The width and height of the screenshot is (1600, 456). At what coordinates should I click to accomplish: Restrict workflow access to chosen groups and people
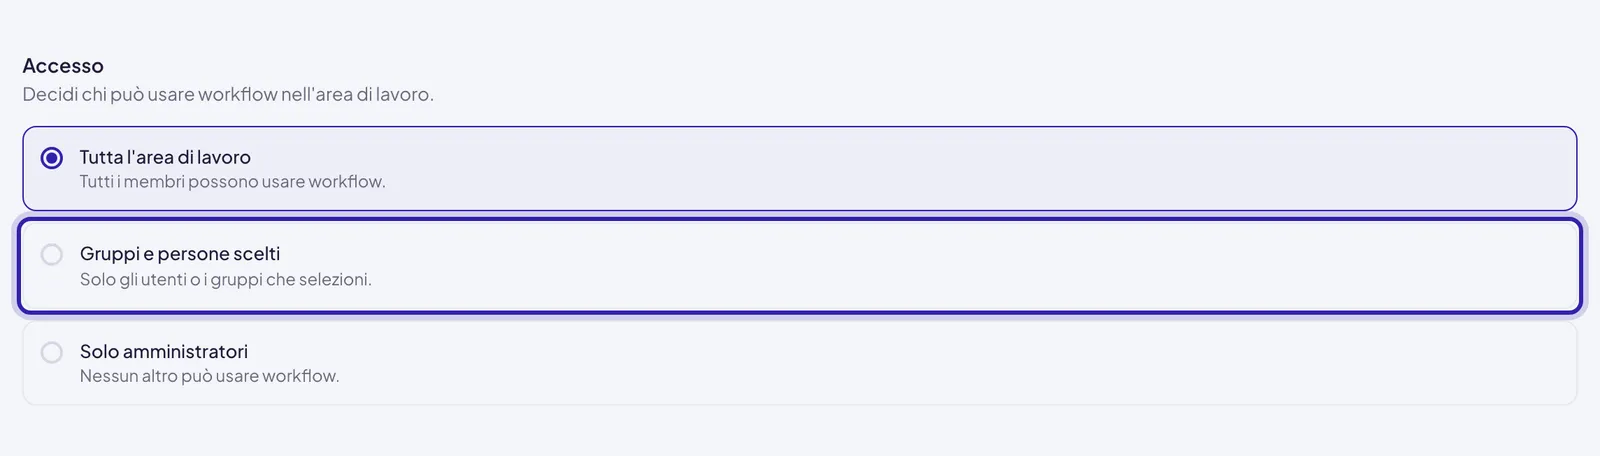coord(800,266)
